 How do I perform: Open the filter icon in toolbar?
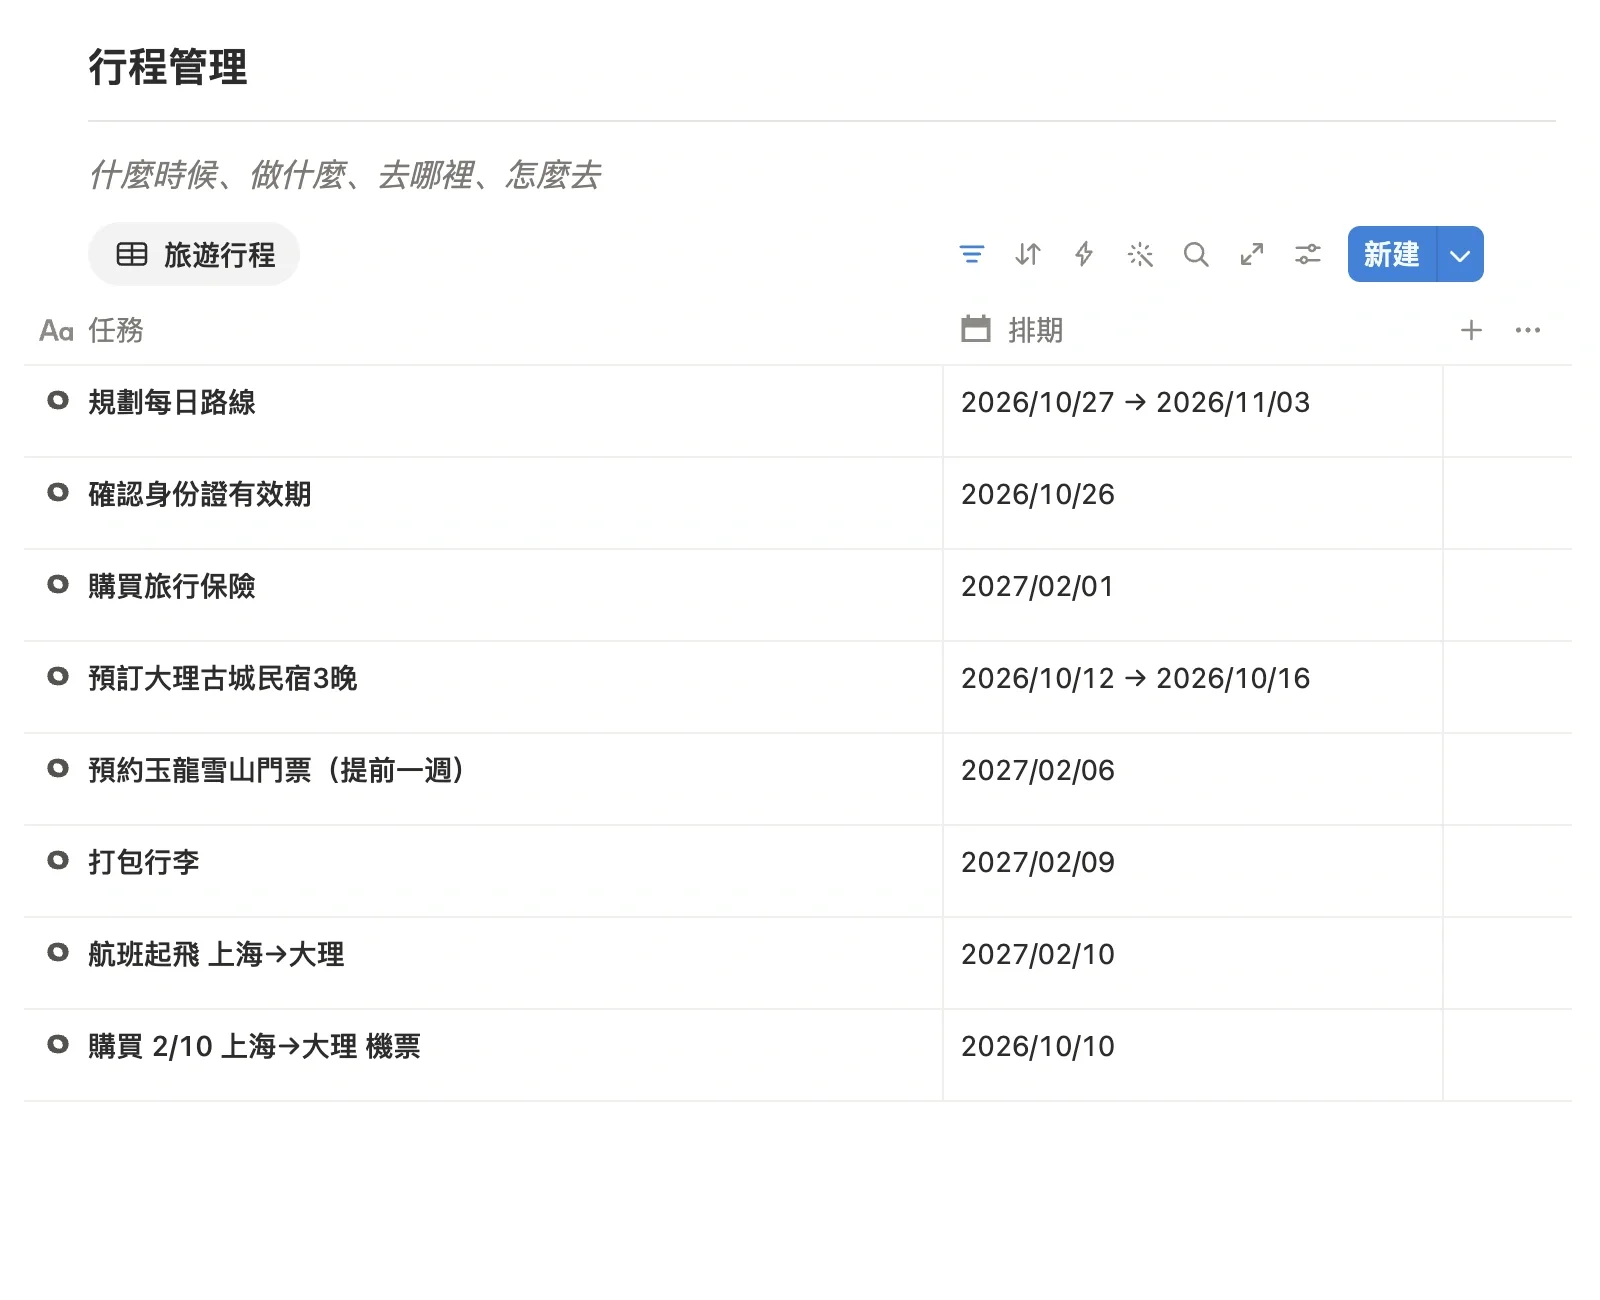point(971,254)
